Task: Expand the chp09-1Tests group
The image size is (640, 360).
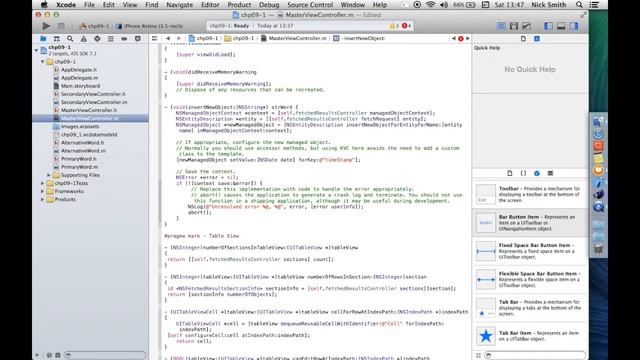Action: 42,183
